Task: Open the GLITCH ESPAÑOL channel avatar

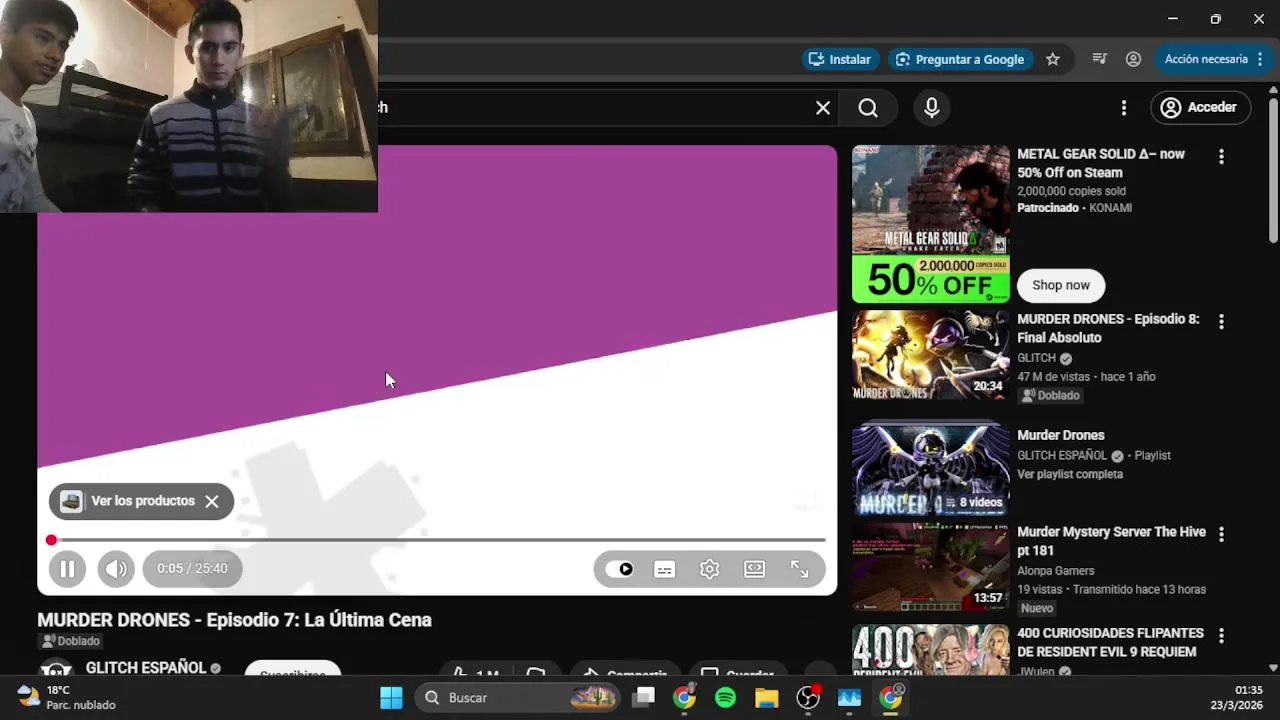Action: tap(56, 670)
